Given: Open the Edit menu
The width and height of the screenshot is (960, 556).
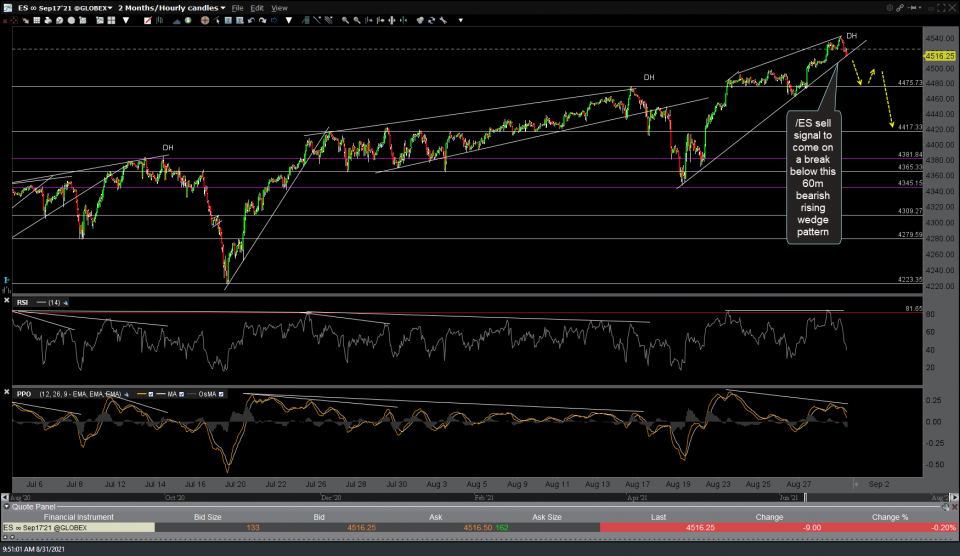Looking at the screenshot, I should (x=257, y=8).
